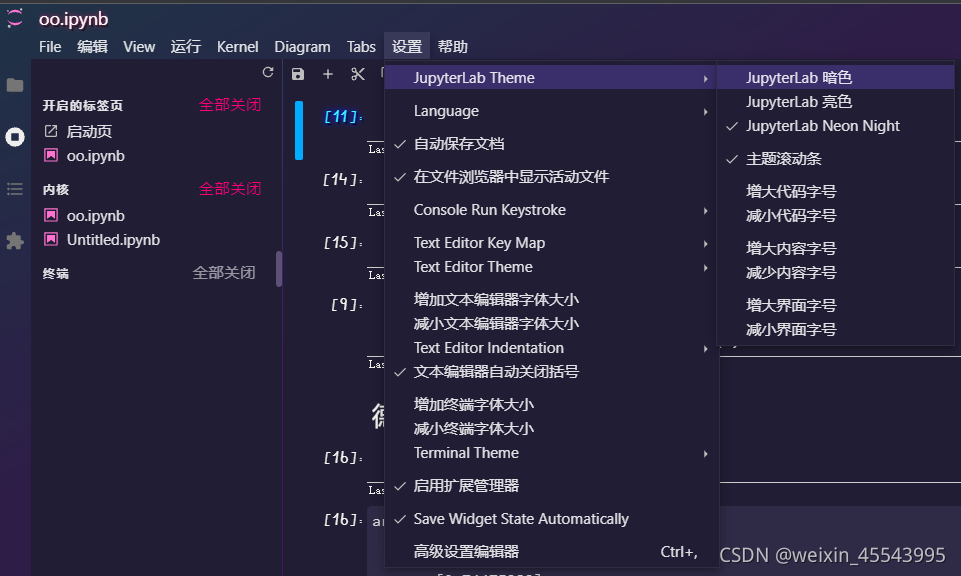Click 减少内容字号

[x=835, y=273]
